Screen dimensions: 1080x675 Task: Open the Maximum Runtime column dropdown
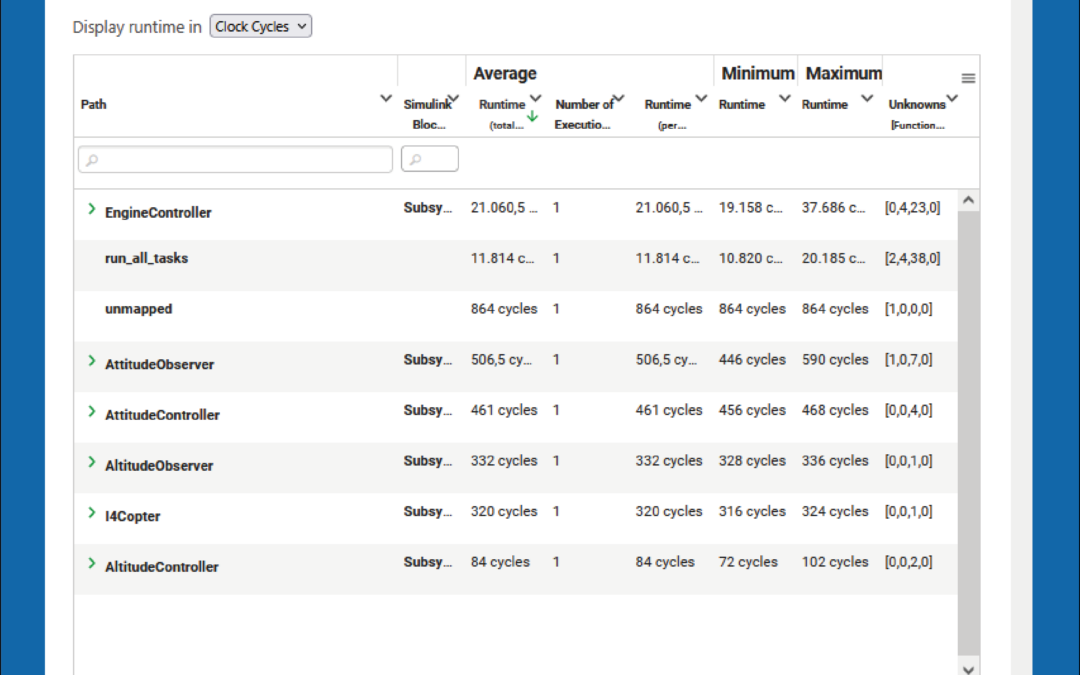coord(868,99)
